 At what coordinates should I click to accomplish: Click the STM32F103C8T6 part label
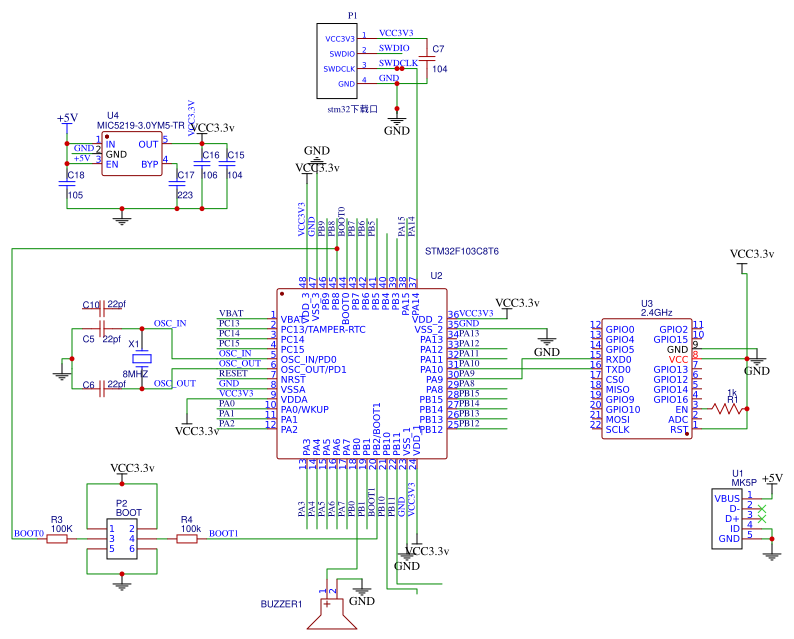pyautogui.click(x=462, y=251)
